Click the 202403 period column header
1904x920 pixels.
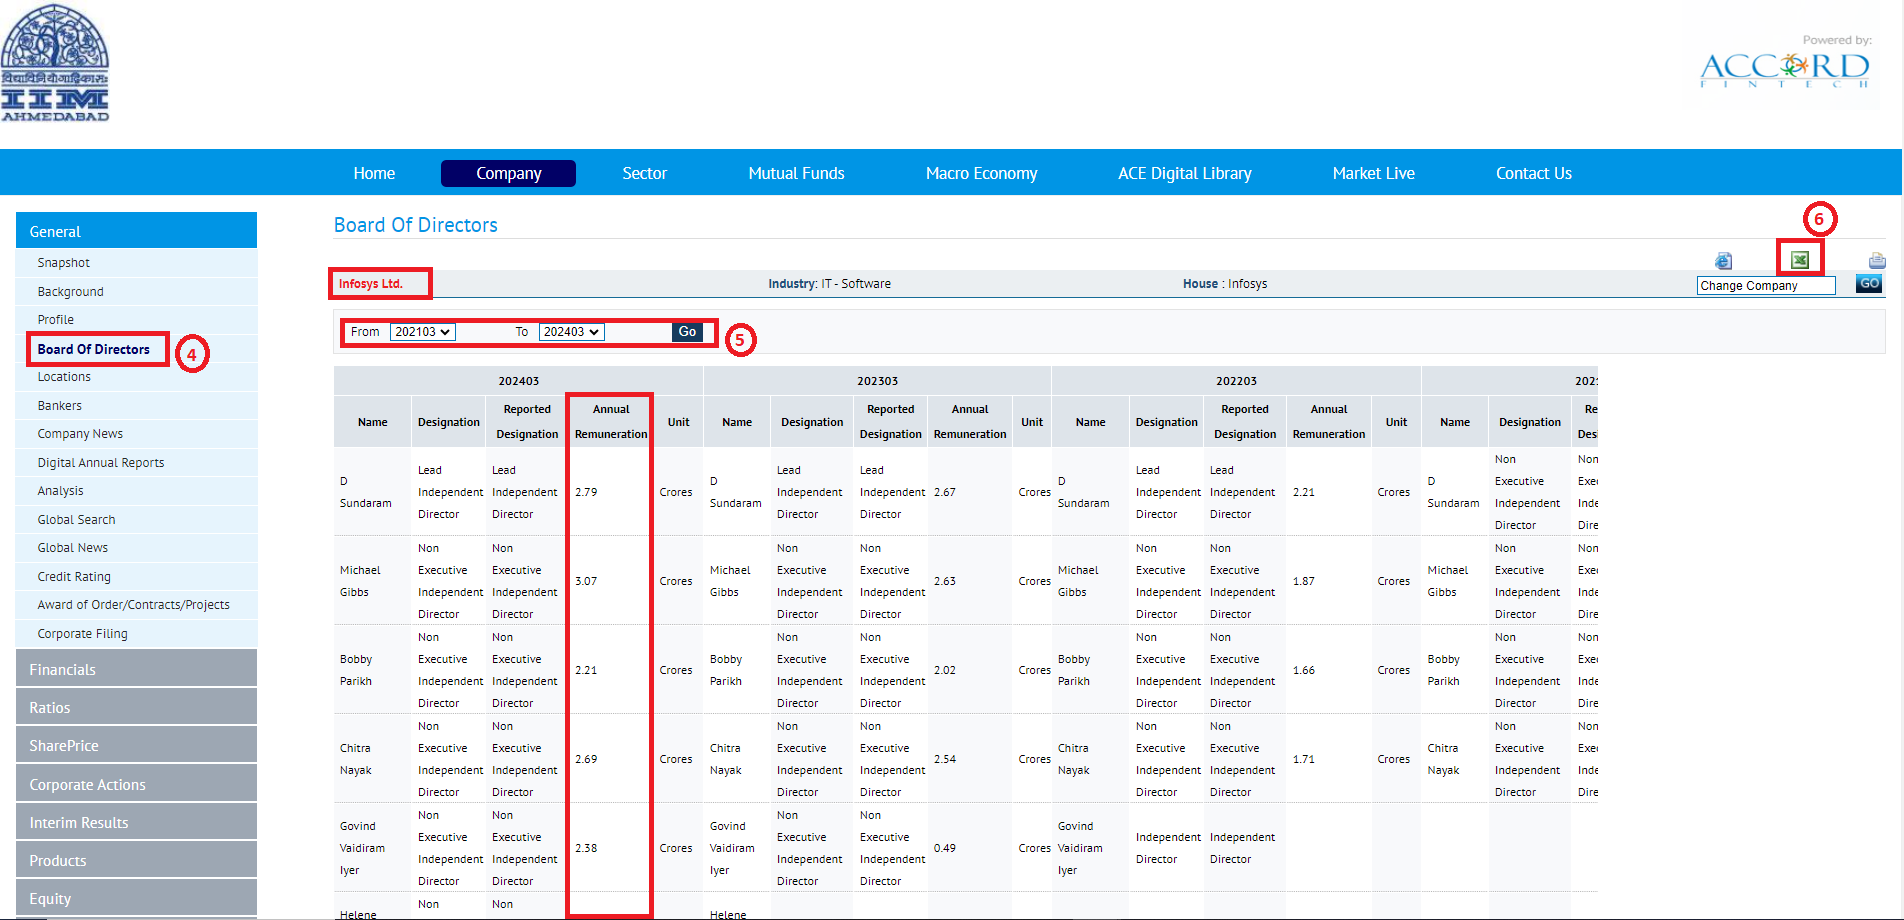(518, 381)
